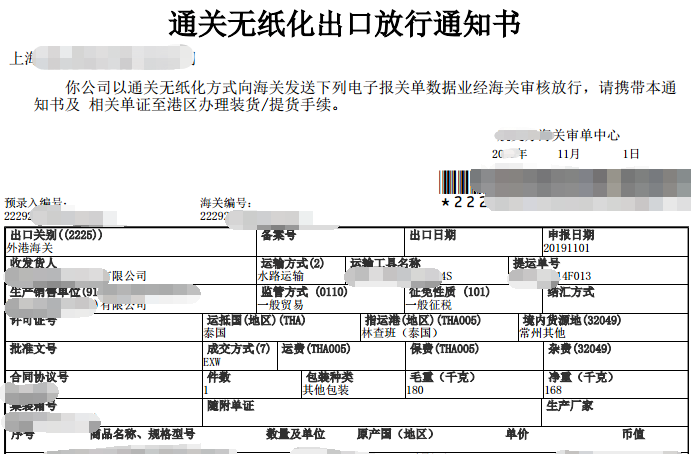Viewport: 693px width, 454px height.
Task: Select the 水路运输 value
Action: pyautogui.click(x=281, y=276)
